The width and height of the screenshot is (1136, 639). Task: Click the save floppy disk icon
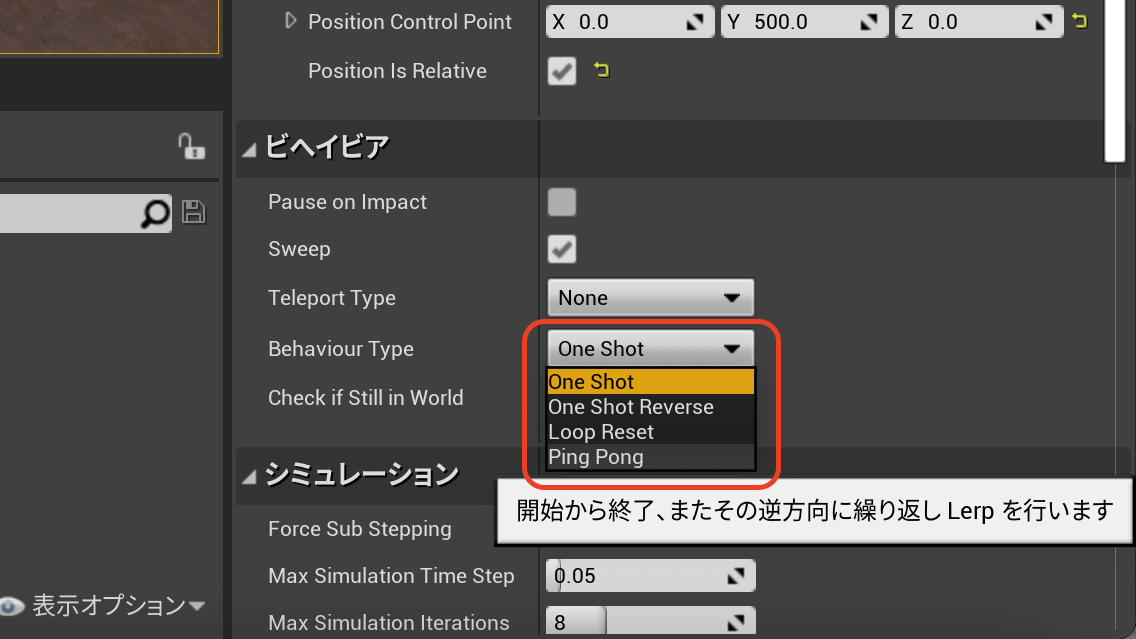click(x=194, y=212)
